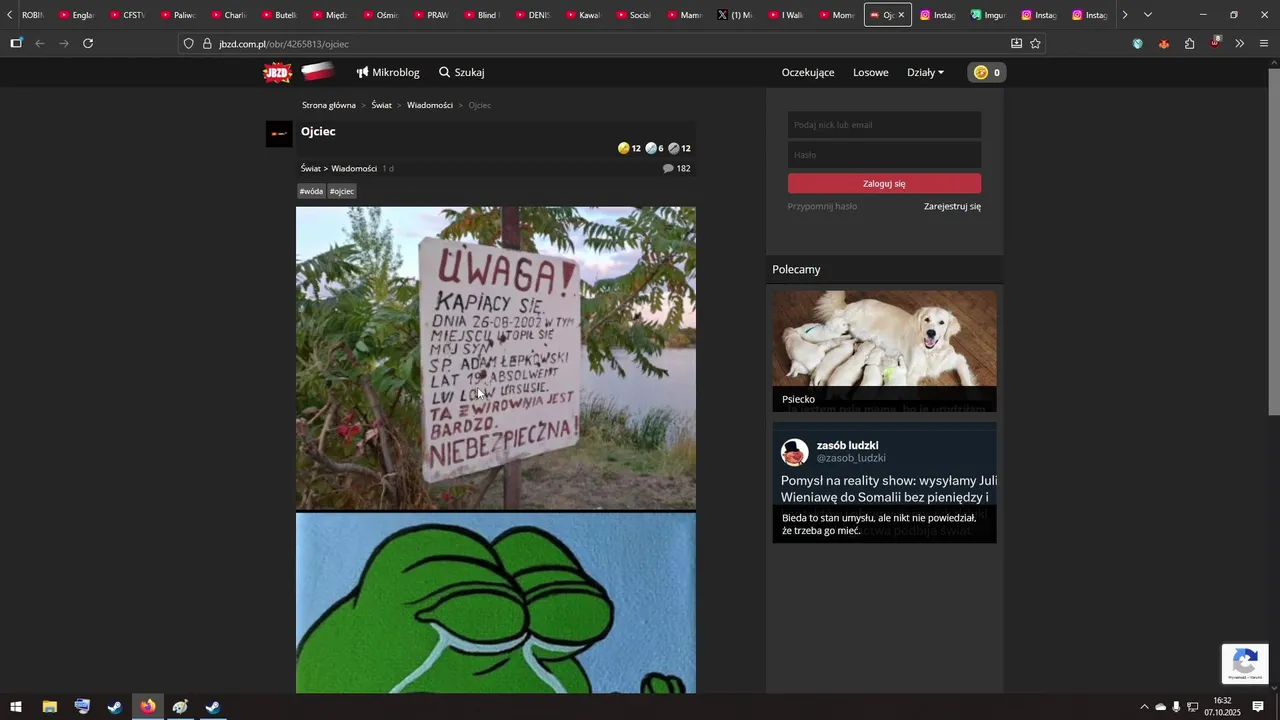Screen dimensions: 1280x720
Task: Click the page vertical scrollbar thumb
Action: click(x=1274, y=242)
